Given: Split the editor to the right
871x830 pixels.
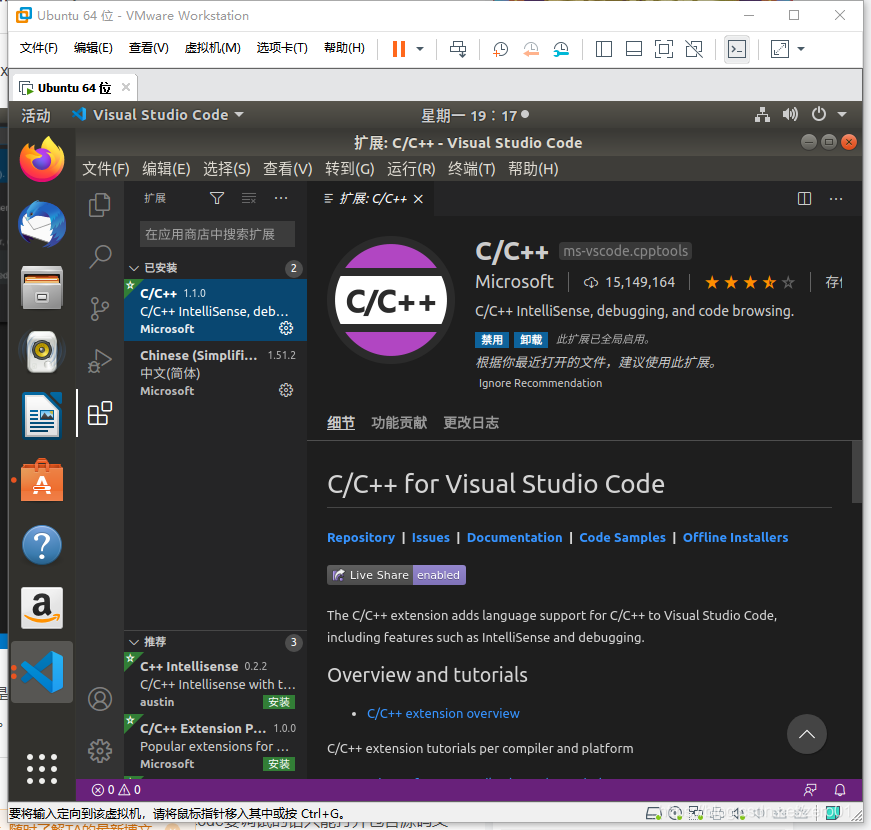Looking at the screenshot, I should (x=804, y=198).
